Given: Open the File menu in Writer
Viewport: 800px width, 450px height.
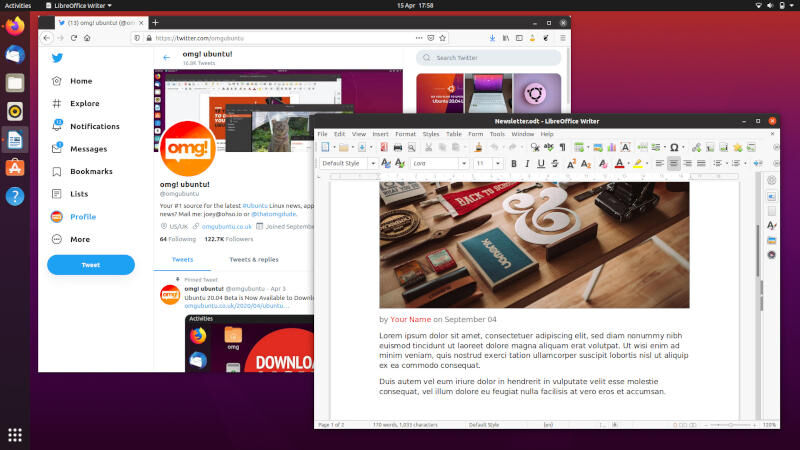Looking at the screenshot, I should (322, 134).
